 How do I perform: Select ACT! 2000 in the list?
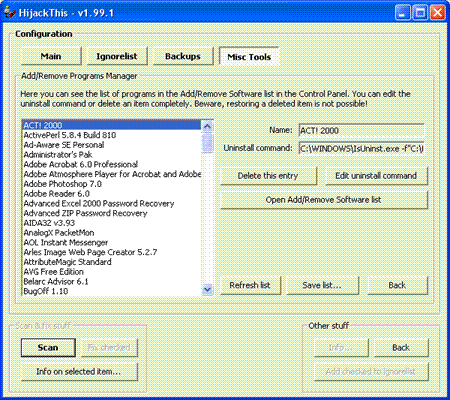tap(112, 125)
